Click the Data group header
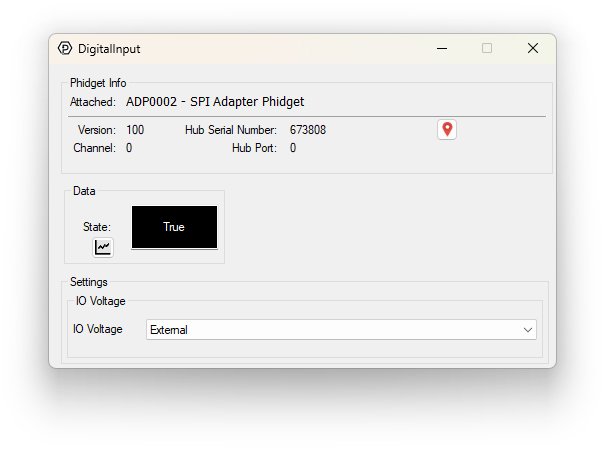The image size is (604, 450). pos(84,190)
